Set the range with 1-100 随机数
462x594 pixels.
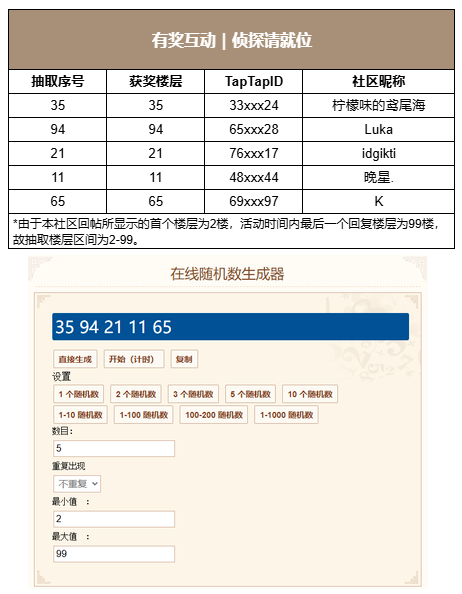click(x=144, y=415)
